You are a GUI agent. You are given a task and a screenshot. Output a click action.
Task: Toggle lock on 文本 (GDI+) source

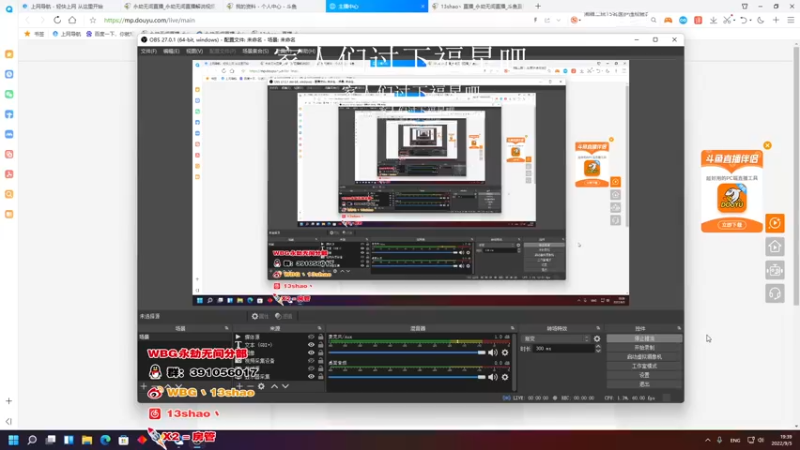(320, 345)
